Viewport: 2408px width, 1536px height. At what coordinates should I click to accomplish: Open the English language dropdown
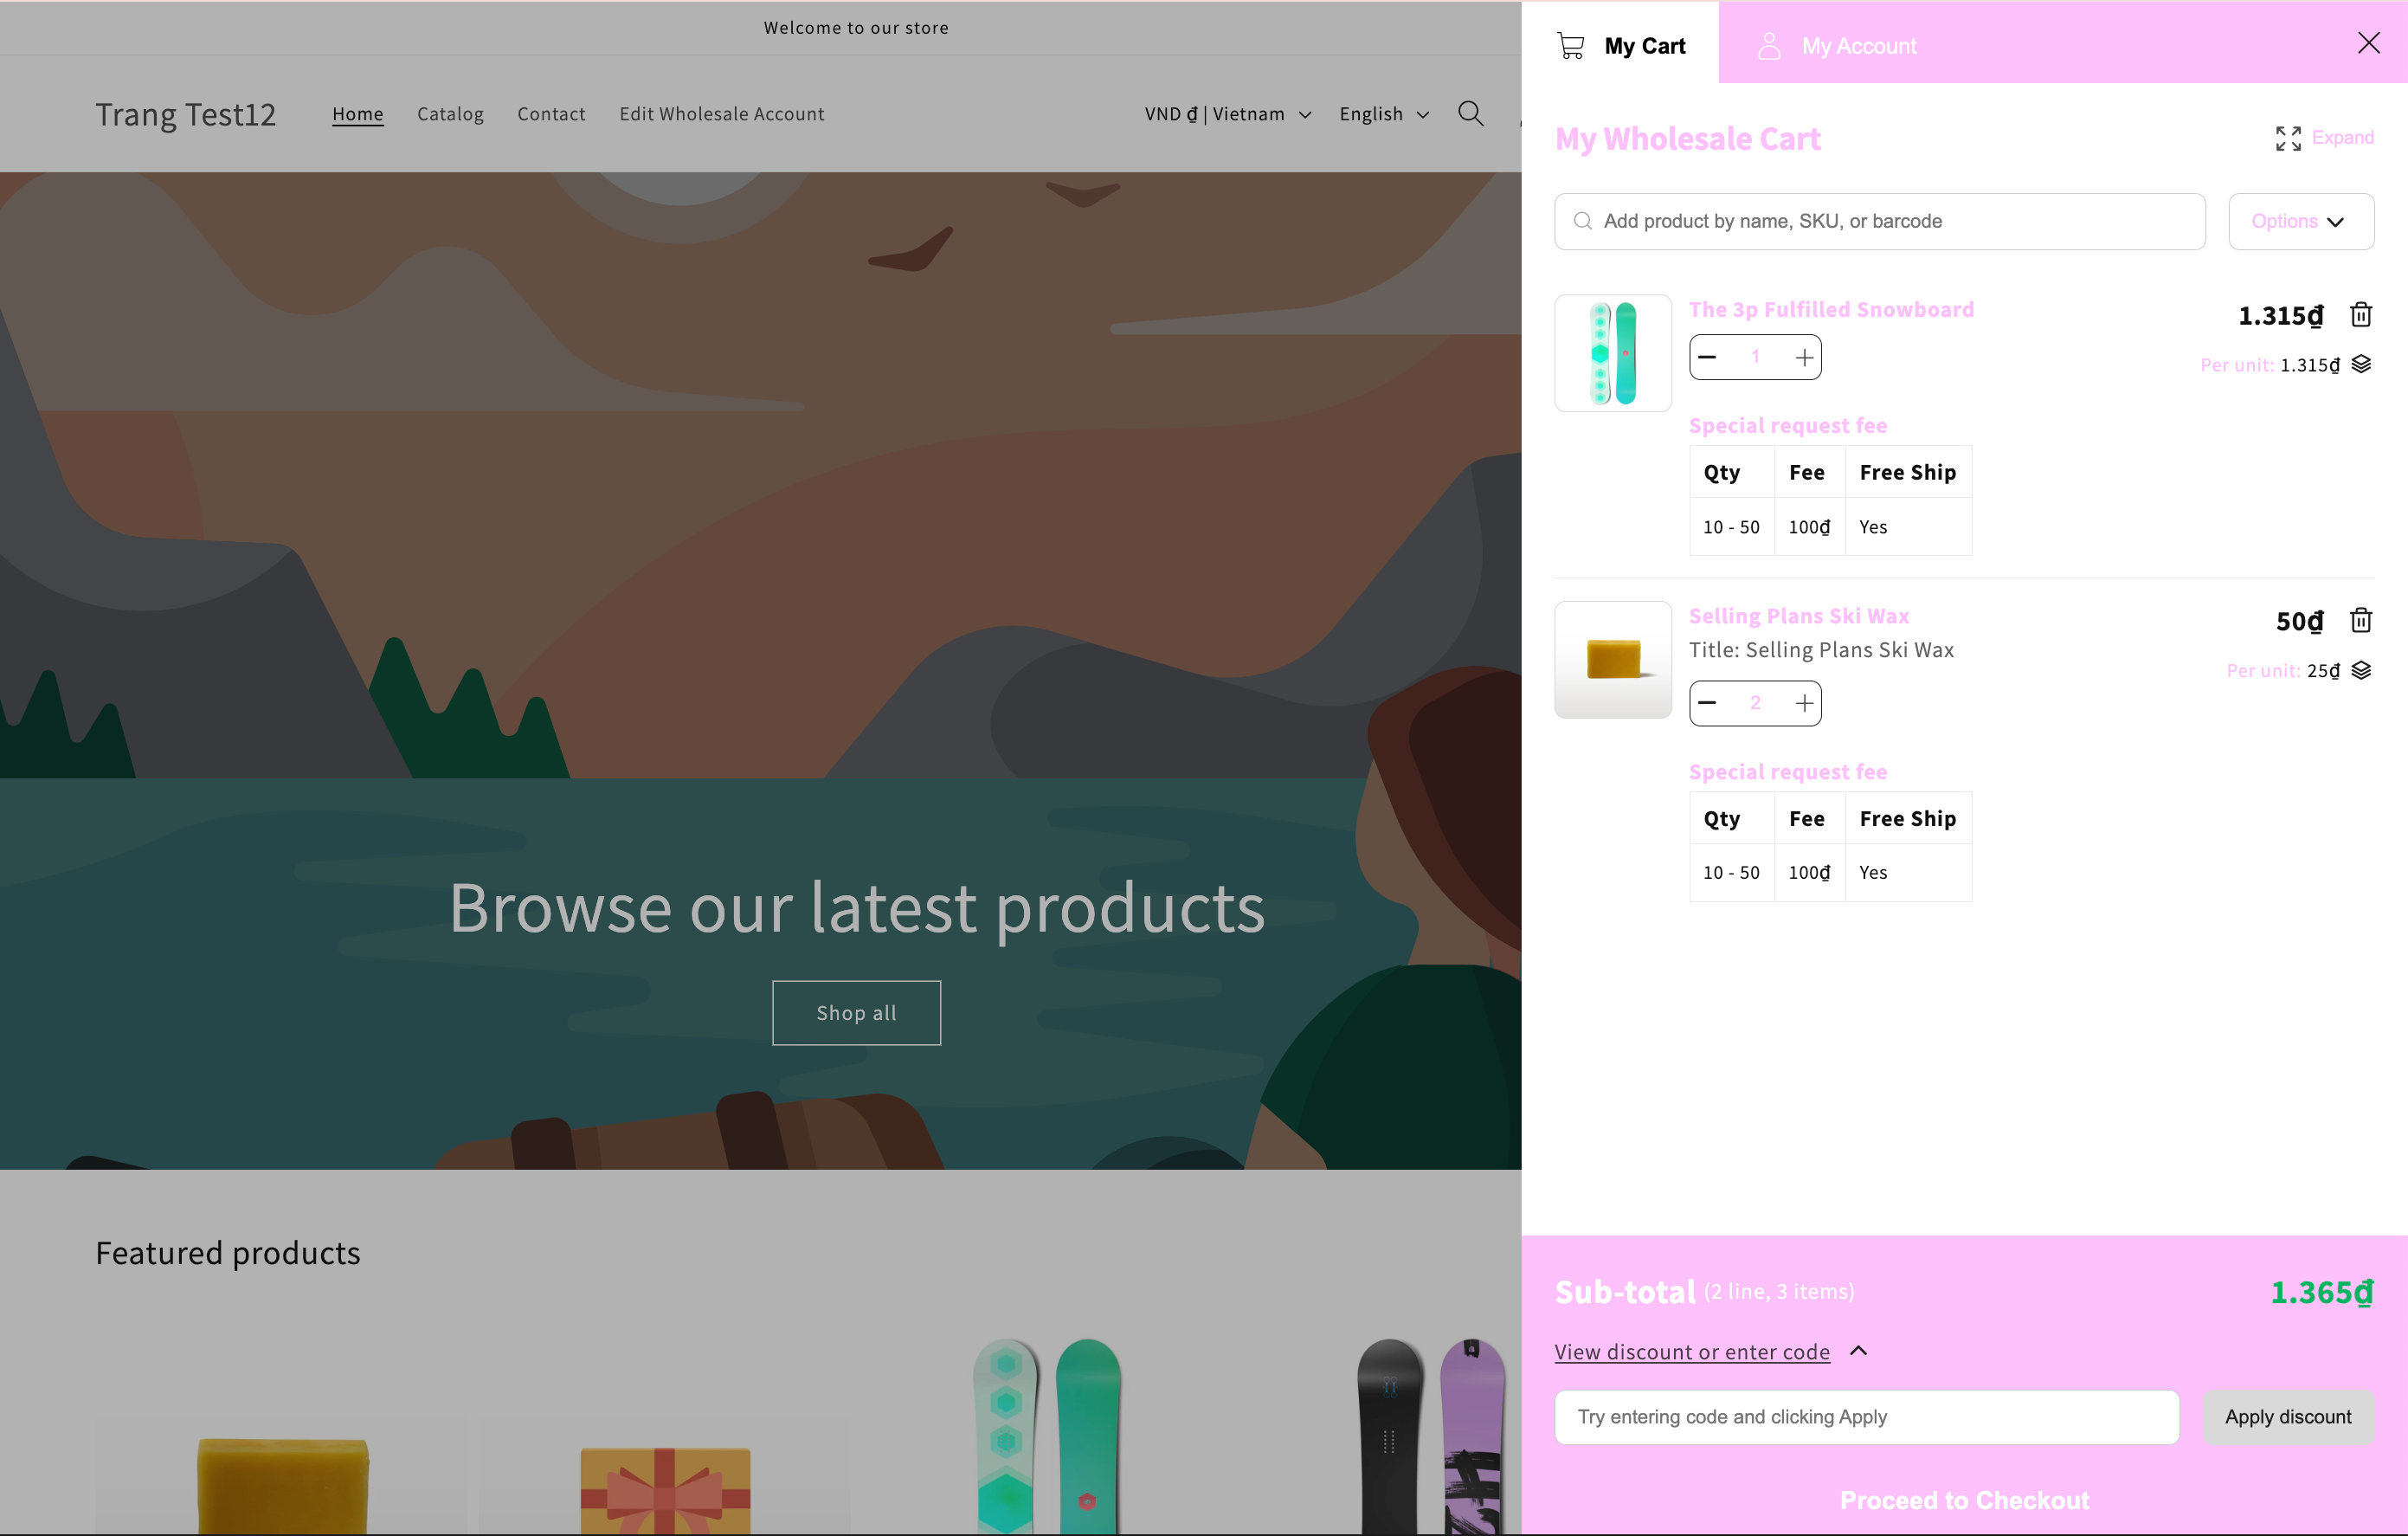pos(1384,114)
